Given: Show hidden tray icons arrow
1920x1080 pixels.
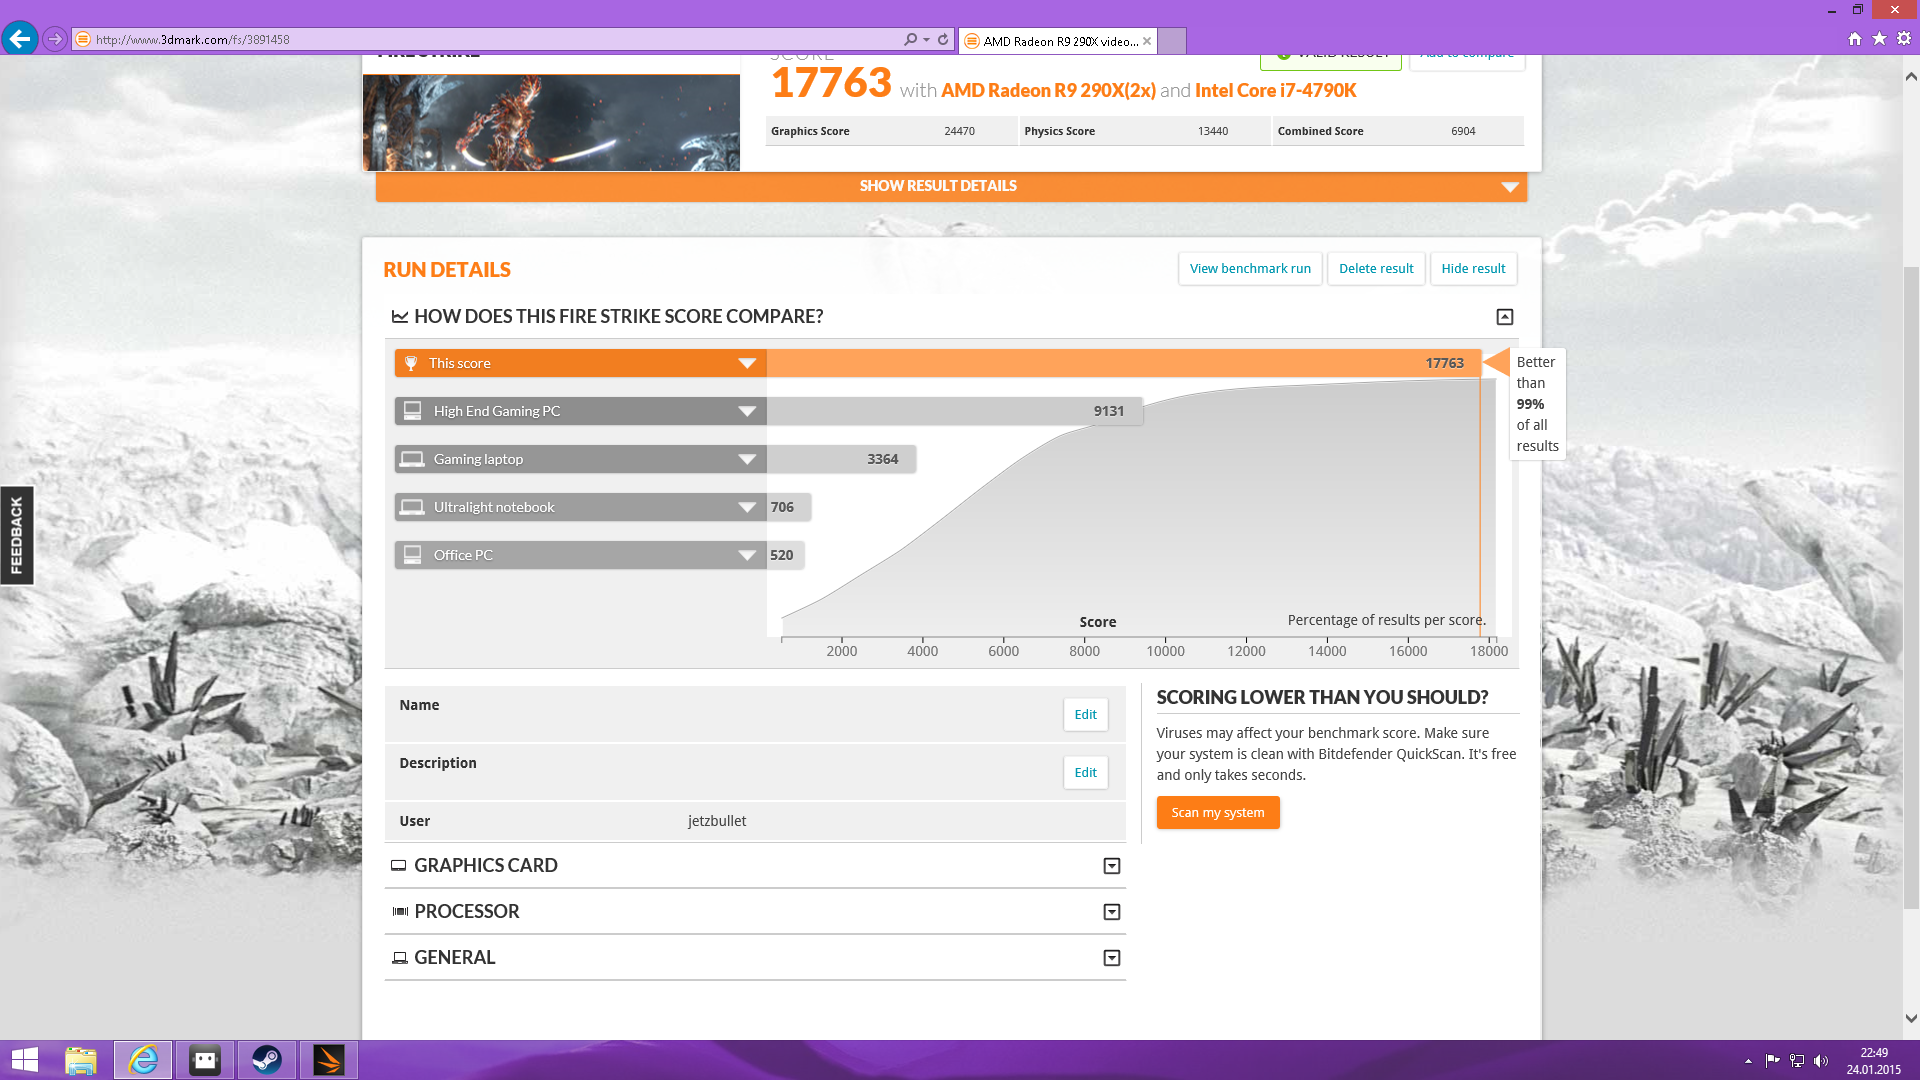Looking at the screenshot, I should tap(1748, 1061).
